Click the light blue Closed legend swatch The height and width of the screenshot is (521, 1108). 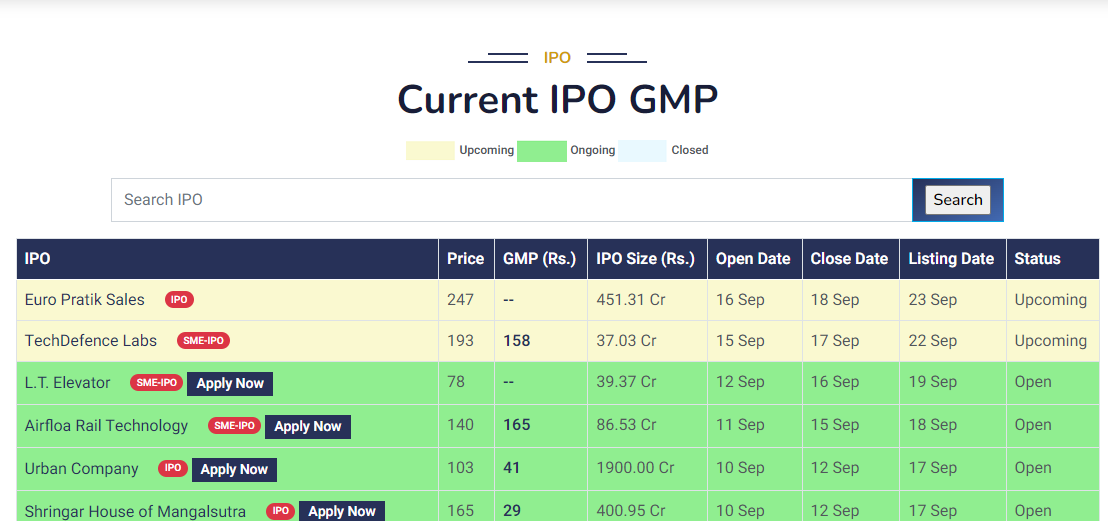point(642,151)
